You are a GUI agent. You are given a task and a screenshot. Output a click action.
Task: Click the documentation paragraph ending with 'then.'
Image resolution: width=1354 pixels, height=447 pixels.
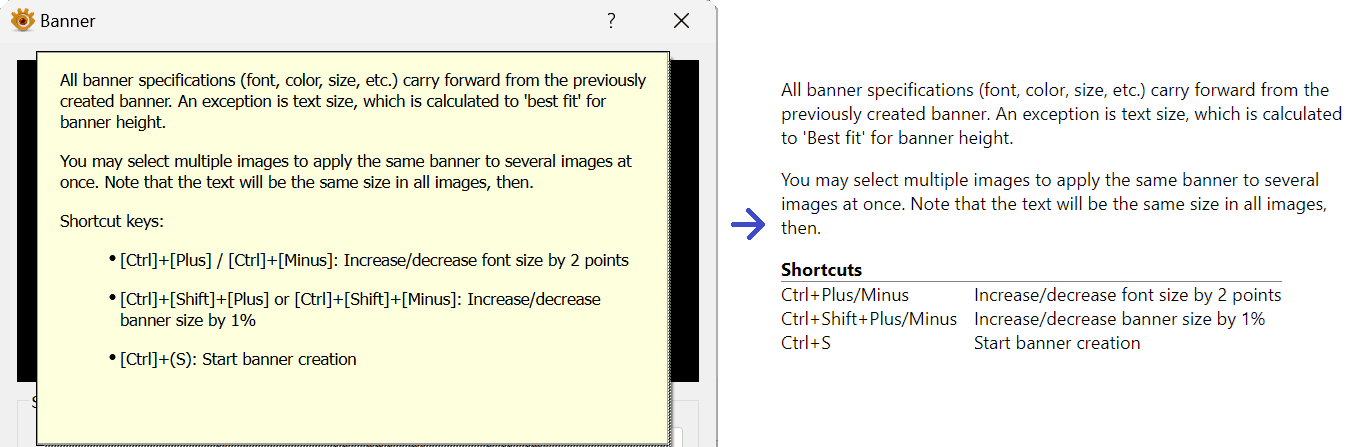pyautogui.click(x=1055, y=204)
